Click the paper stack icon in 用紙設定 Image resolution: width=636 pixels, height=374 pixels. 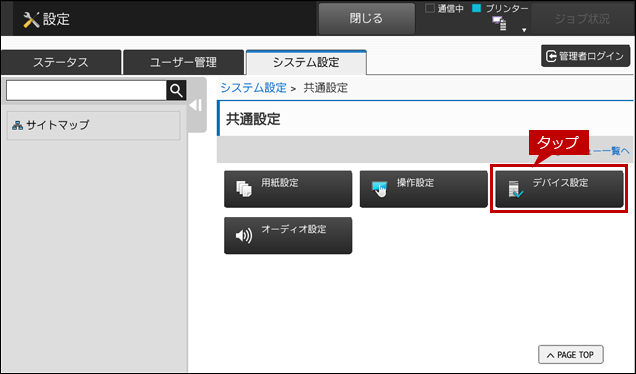pyautogui.click(x=244, y=189)
